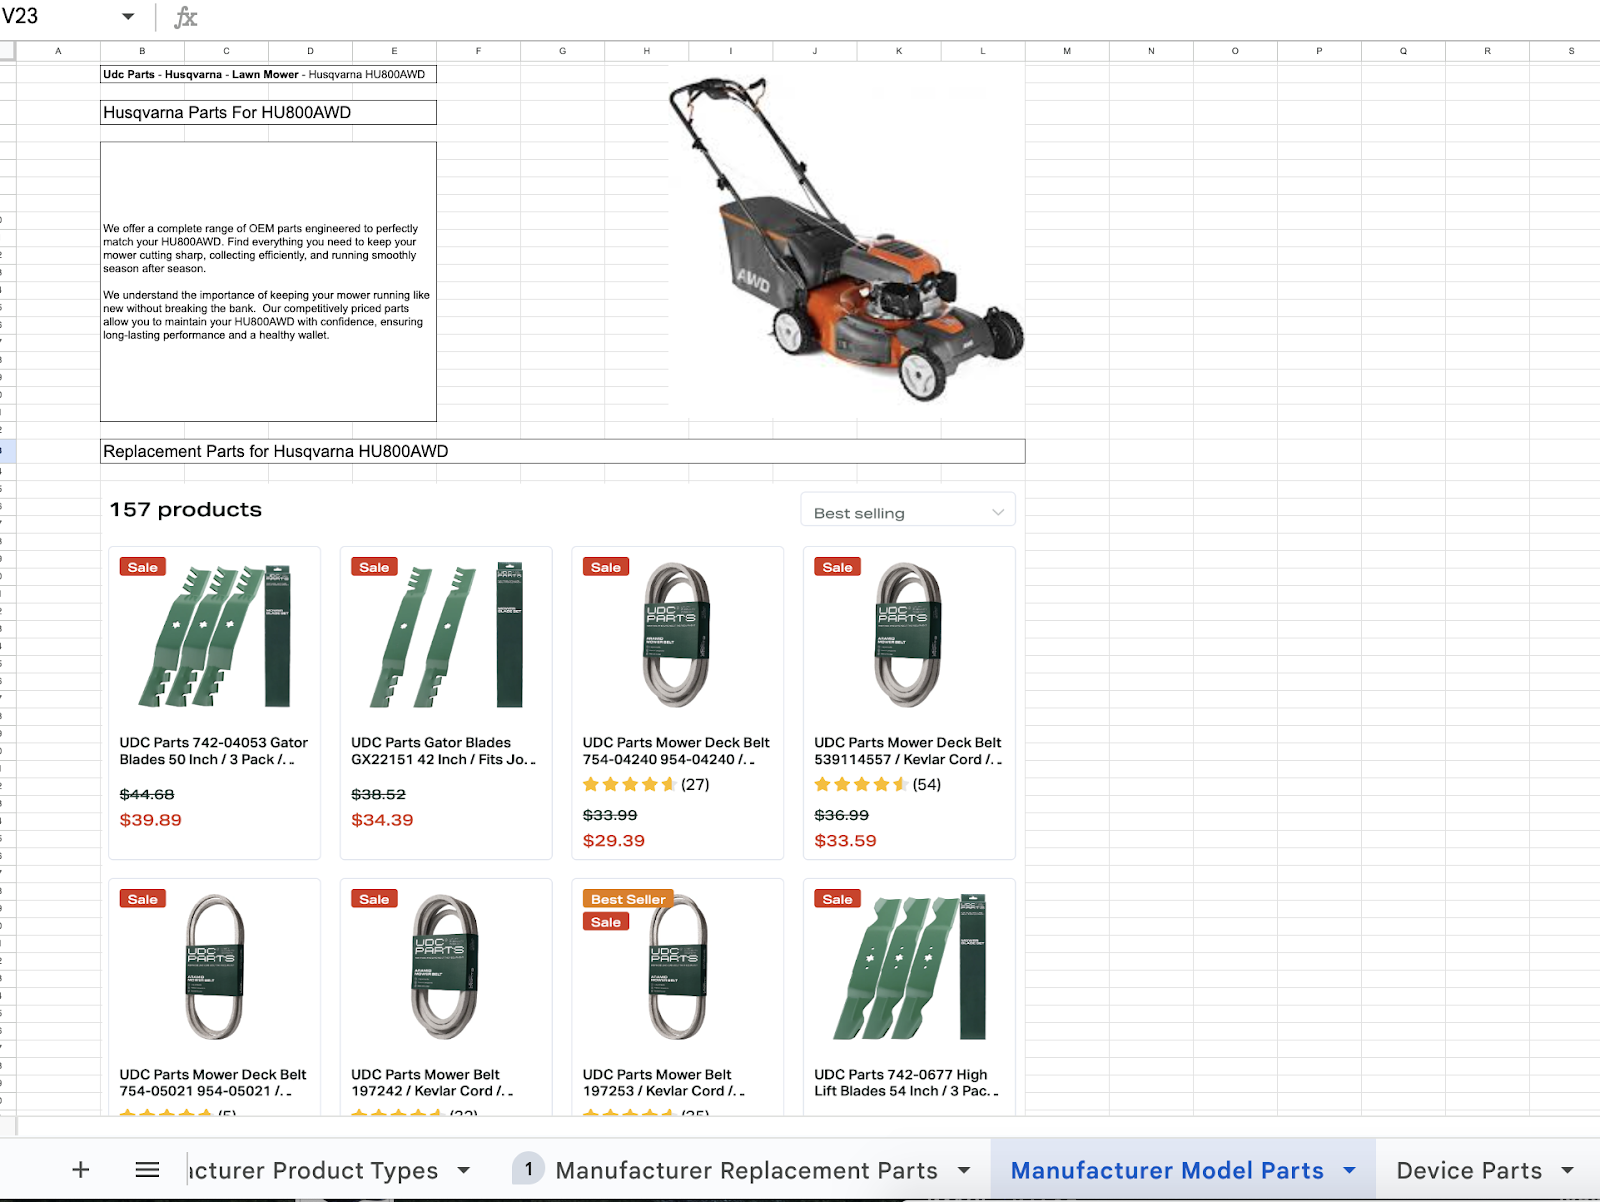
Task: Expand Manufacturer Replacement Parts tab menu arrow
Action: [964, 1170]
